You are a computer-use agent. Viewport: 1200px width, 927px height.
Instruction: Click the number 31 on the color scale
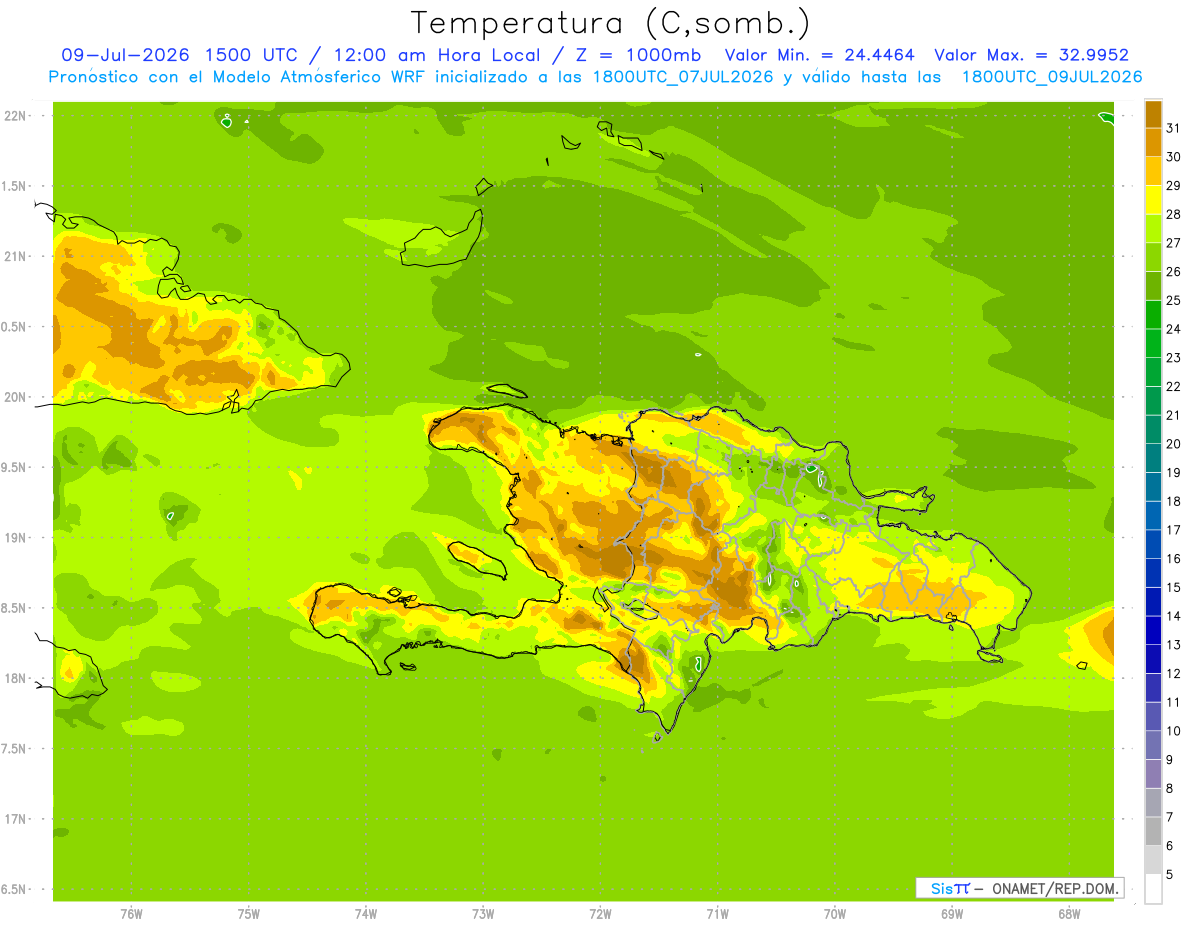(1174, 128)
